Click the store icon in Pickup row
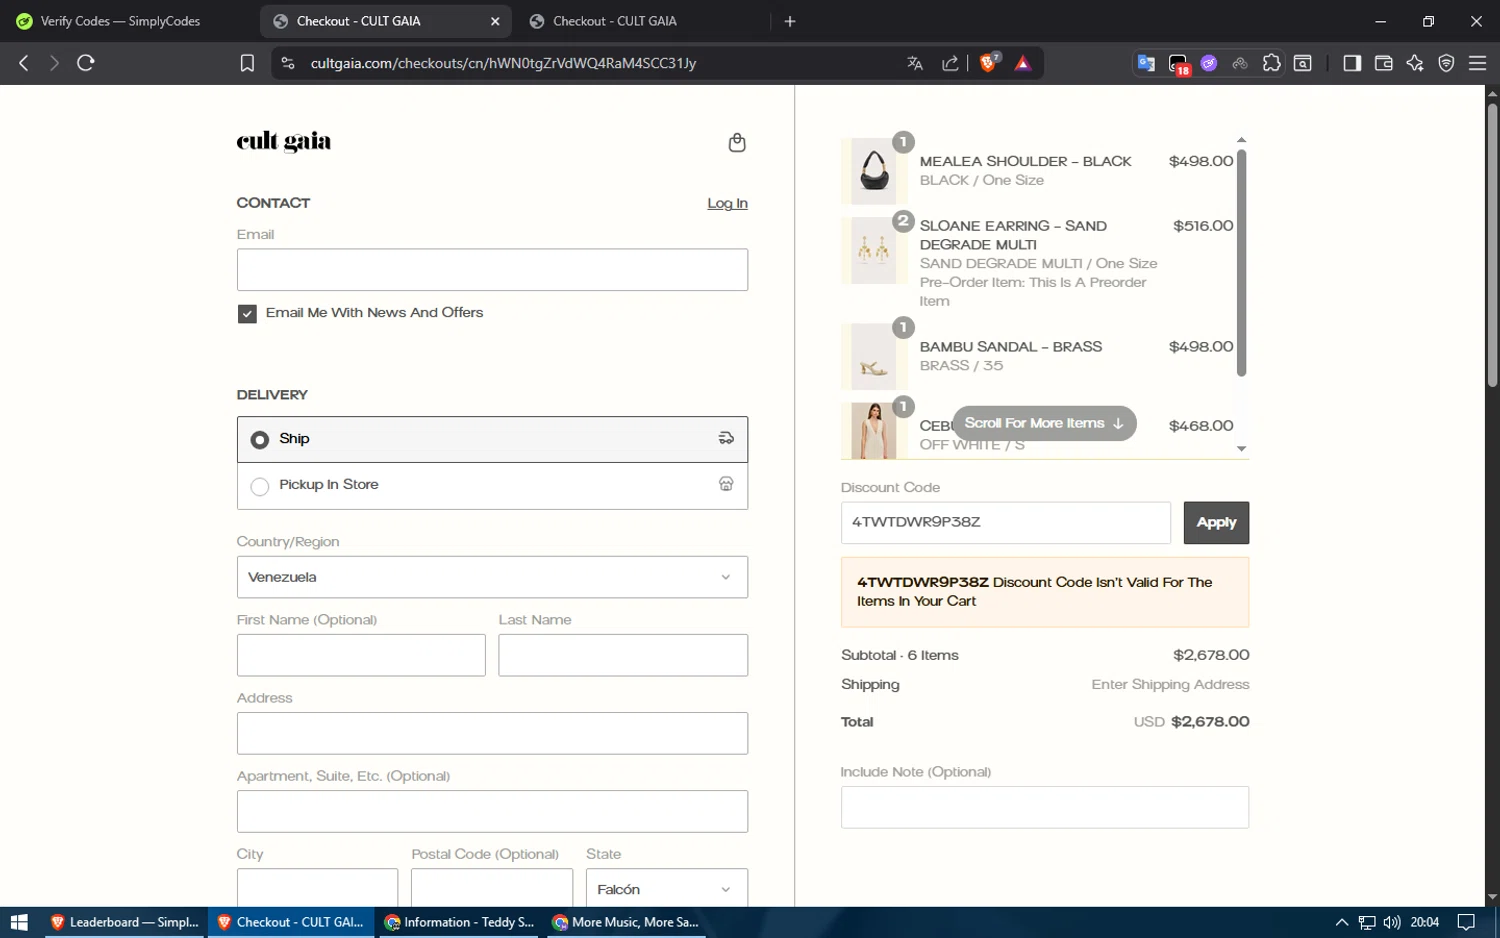 tap(726, 484)
